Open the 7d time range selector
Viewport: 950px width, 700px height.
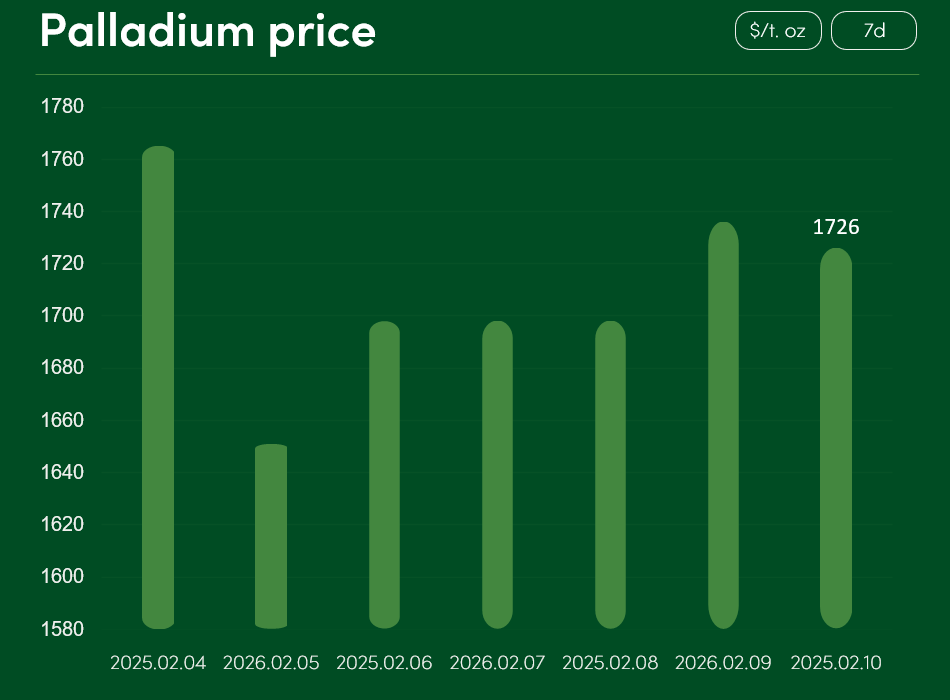pos(873,31)
